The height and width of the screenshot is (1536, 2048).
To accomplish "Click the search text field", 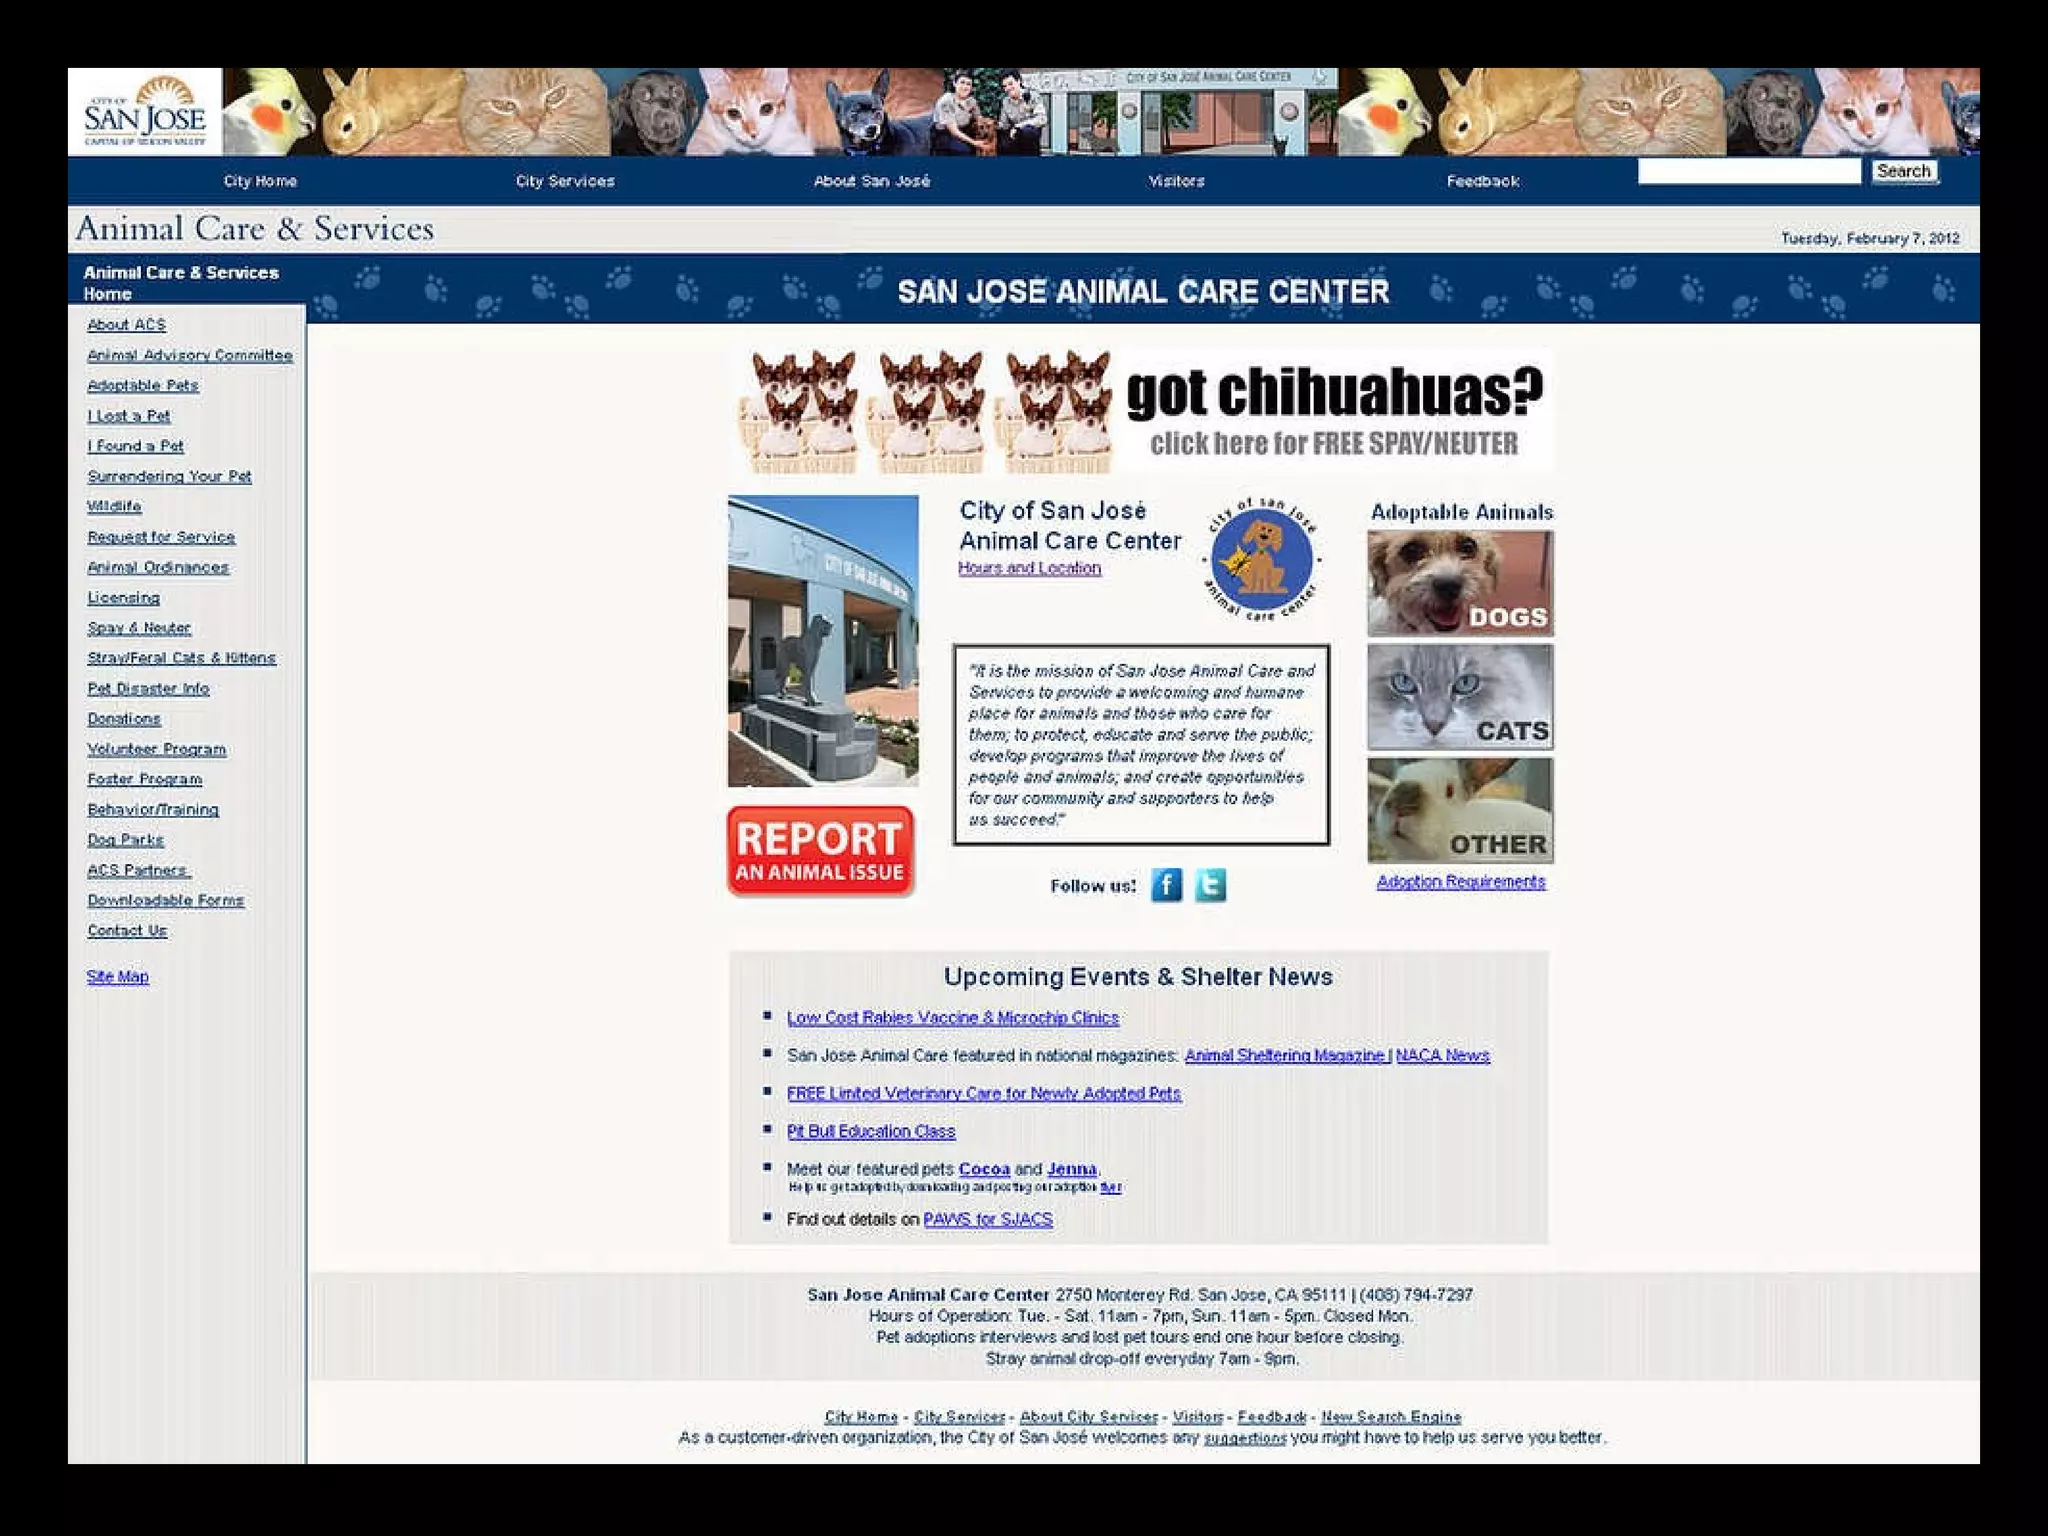I will 1748,172.
